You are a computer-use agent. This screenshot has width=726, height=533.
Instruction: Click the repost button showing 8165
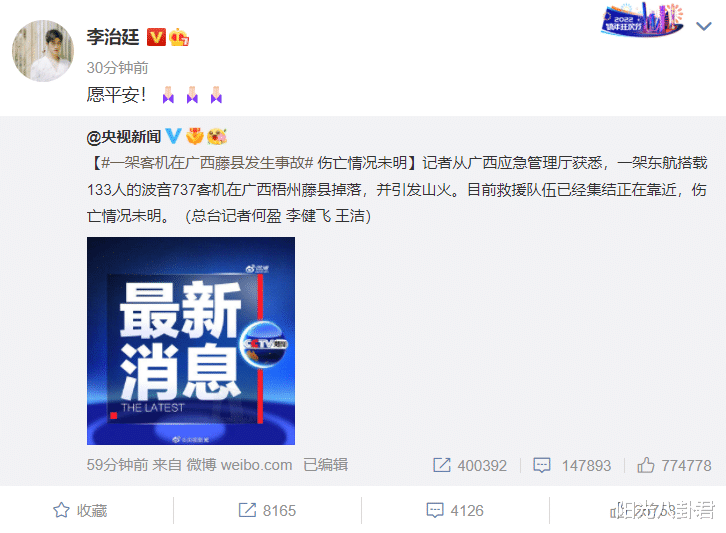point(267,510)
